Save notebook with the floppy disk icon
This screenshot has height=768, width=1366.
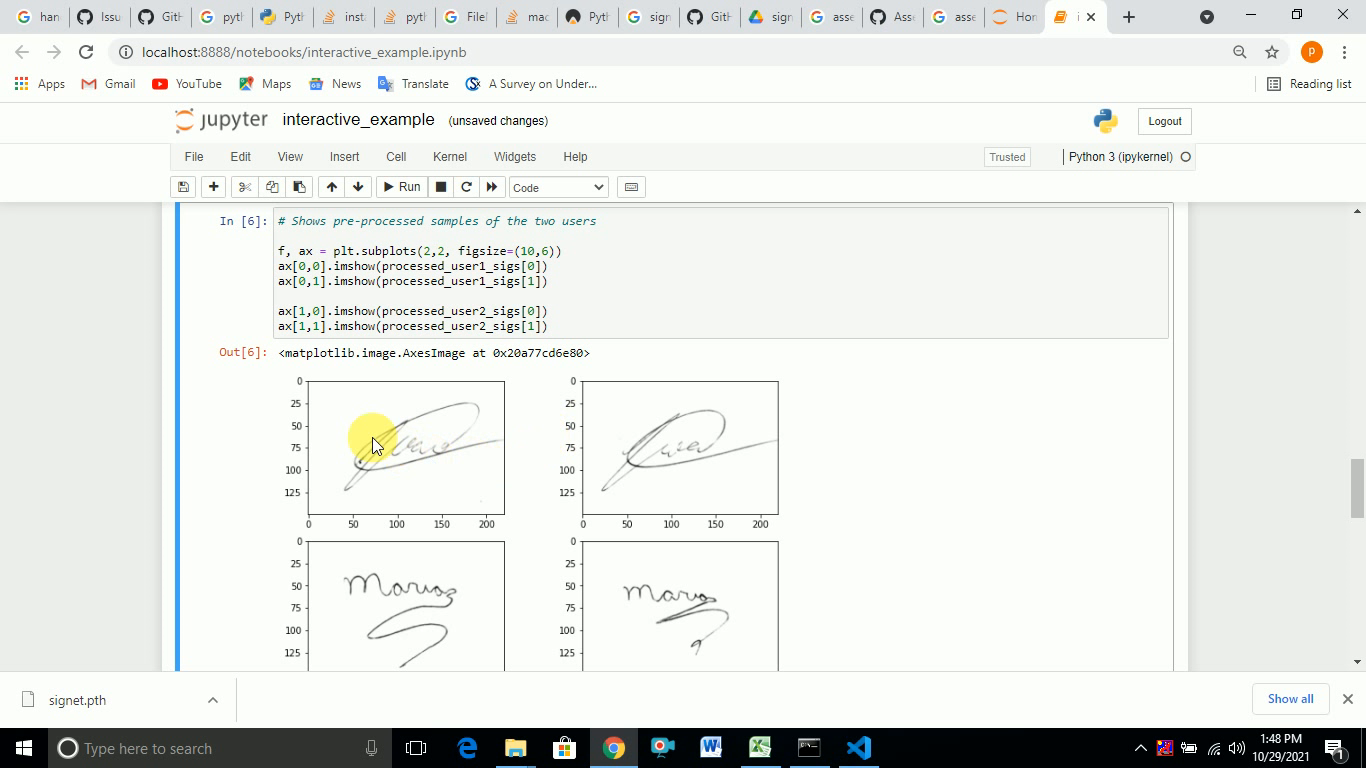183,187
